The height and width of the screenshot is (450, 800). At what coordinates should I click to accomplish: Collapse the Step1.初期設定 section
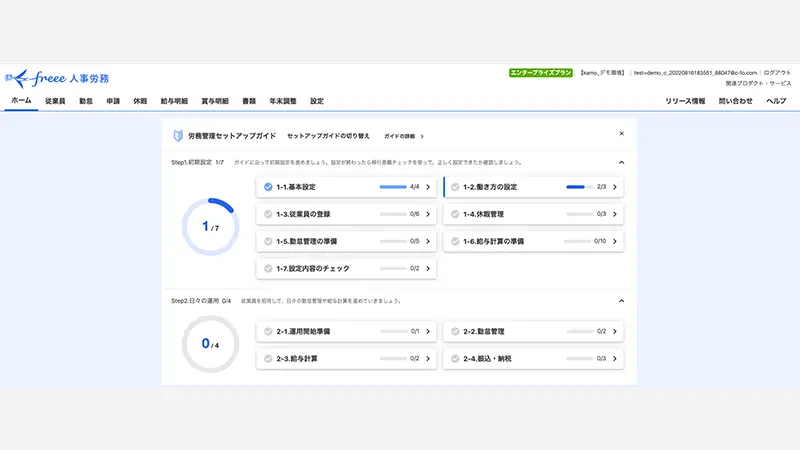(x=621, y=162)
